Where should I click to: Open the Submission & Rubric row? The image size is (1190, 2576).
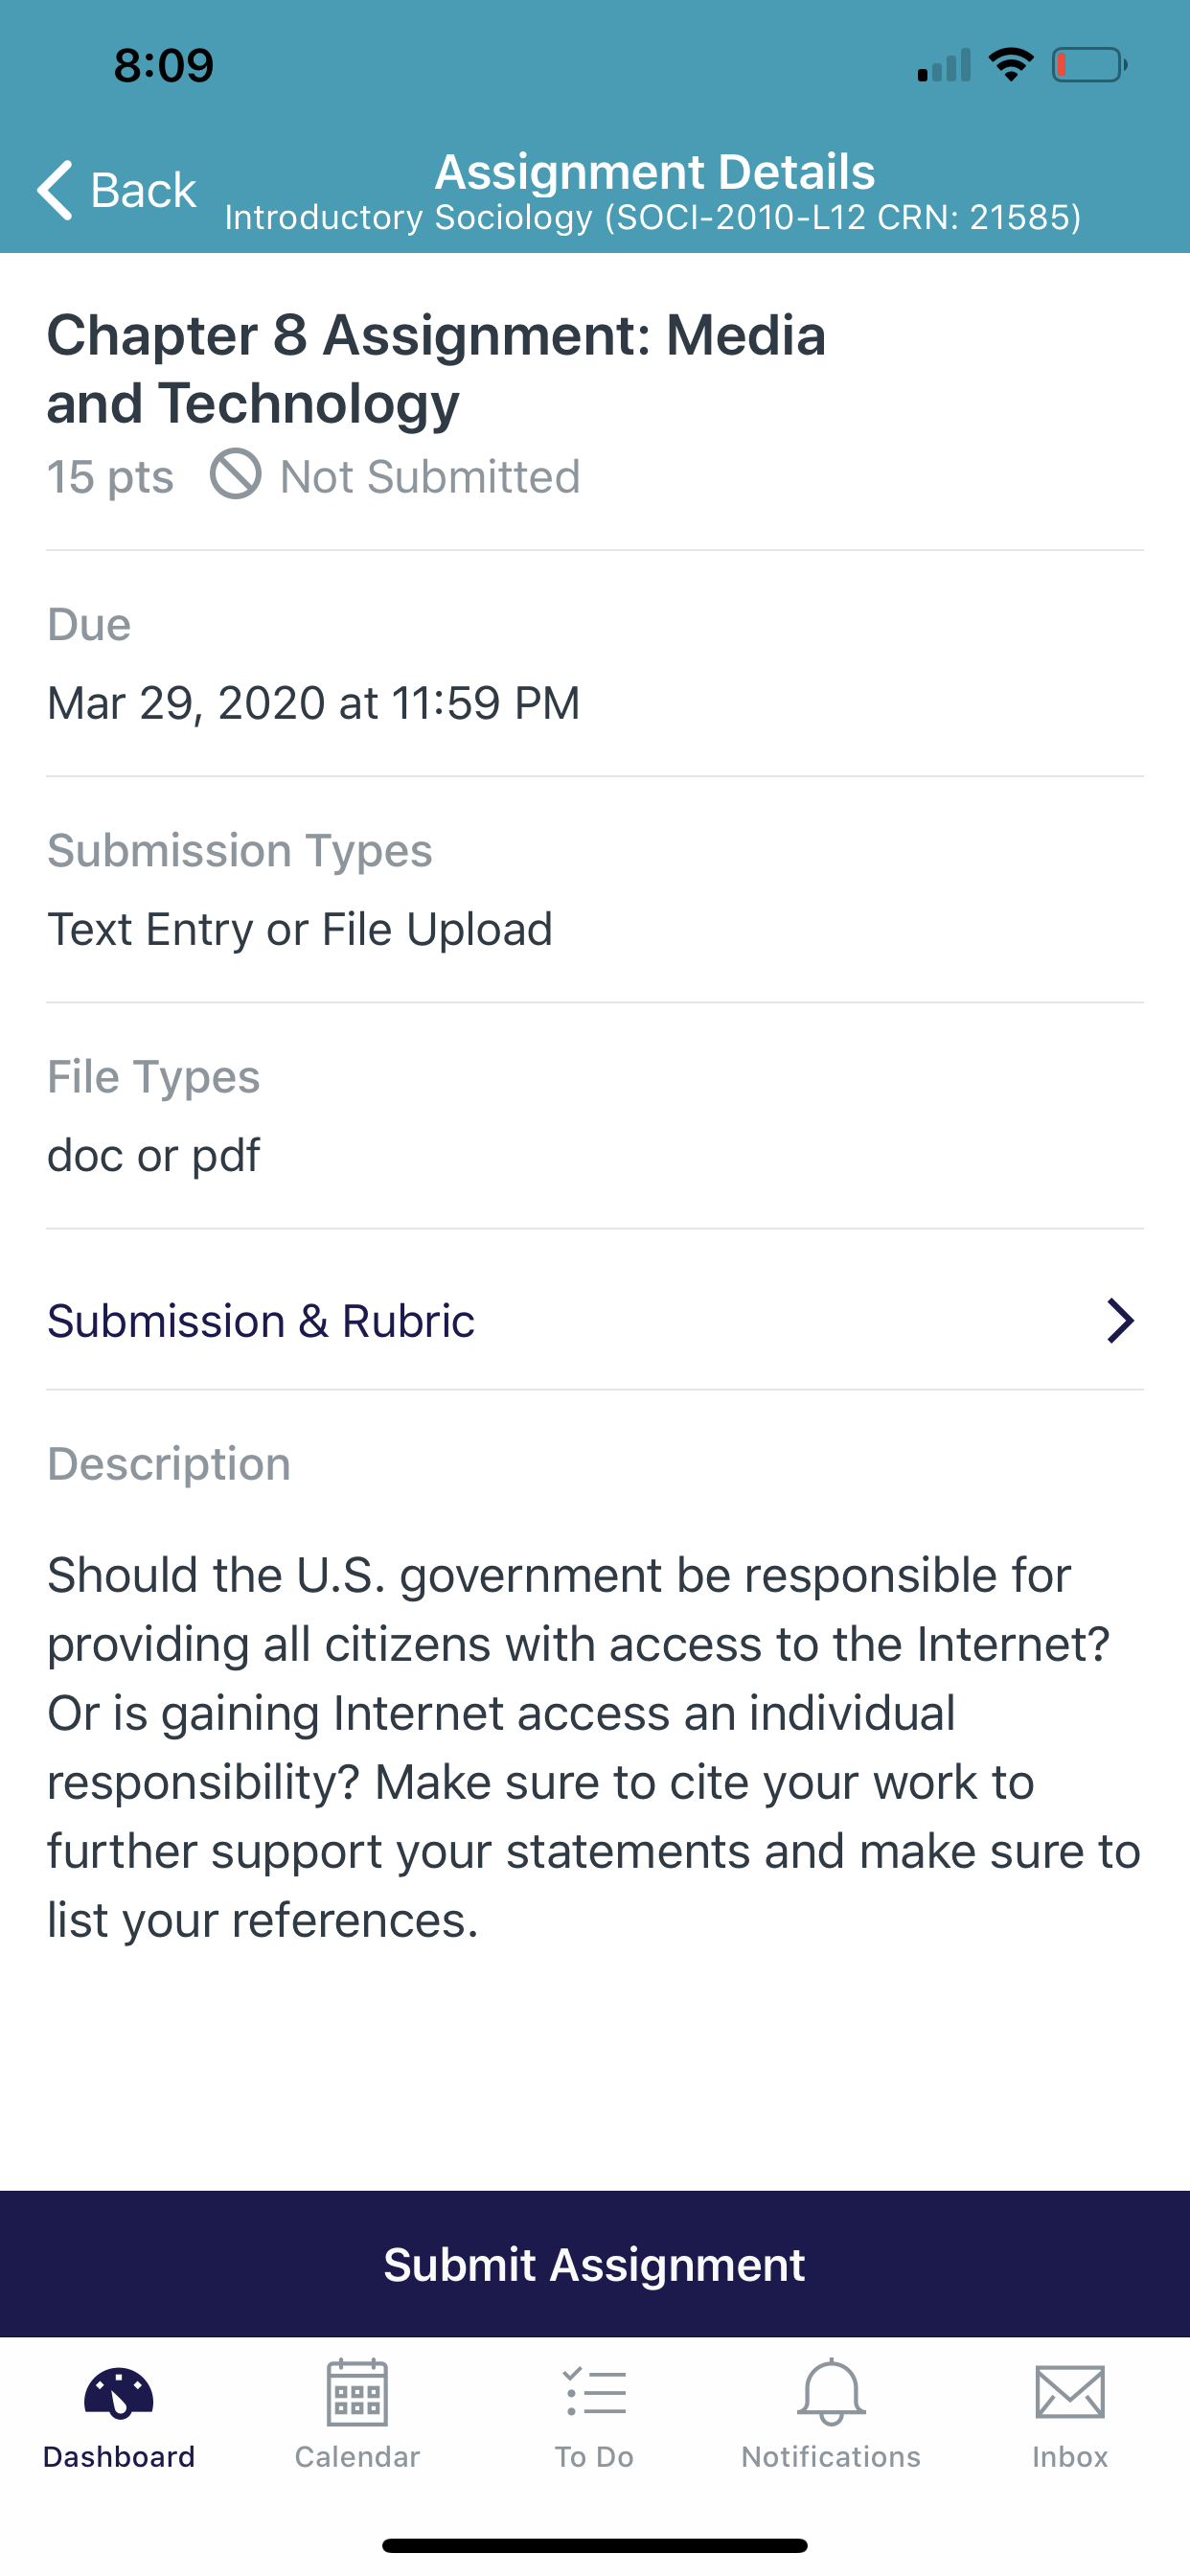(595, 1321)
